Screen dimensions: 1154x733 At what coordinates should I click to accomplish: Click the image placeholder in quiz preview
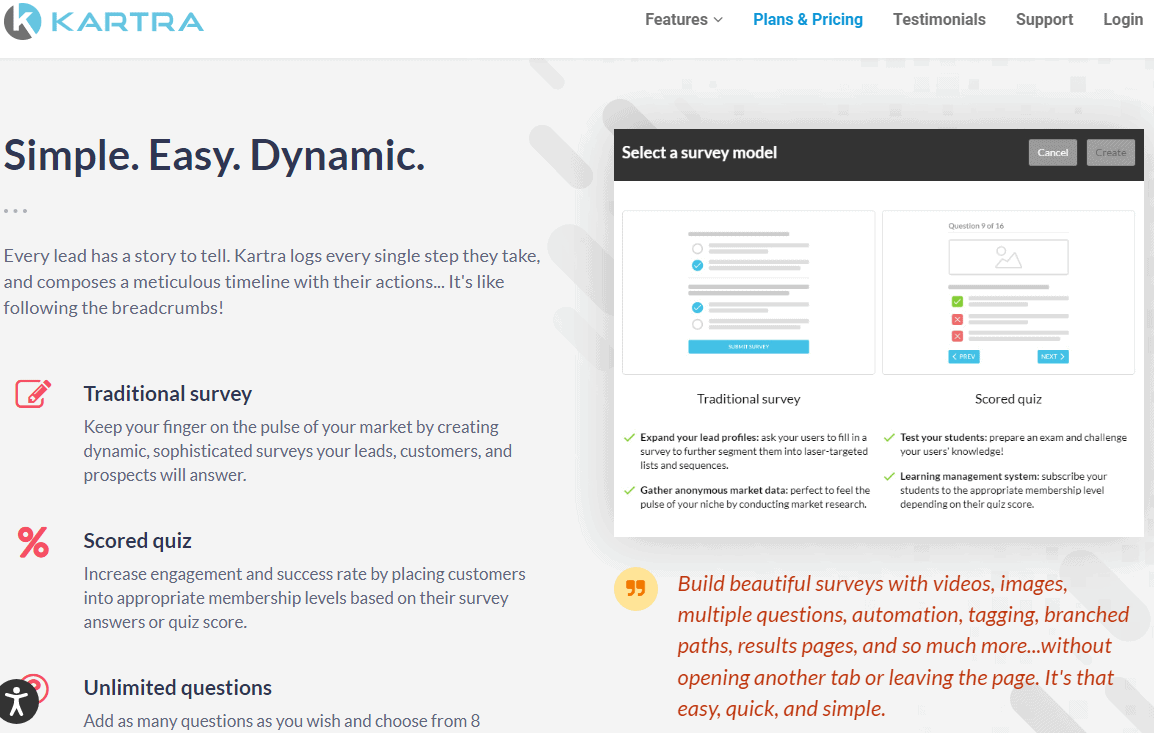click(x=1008, y=258)
